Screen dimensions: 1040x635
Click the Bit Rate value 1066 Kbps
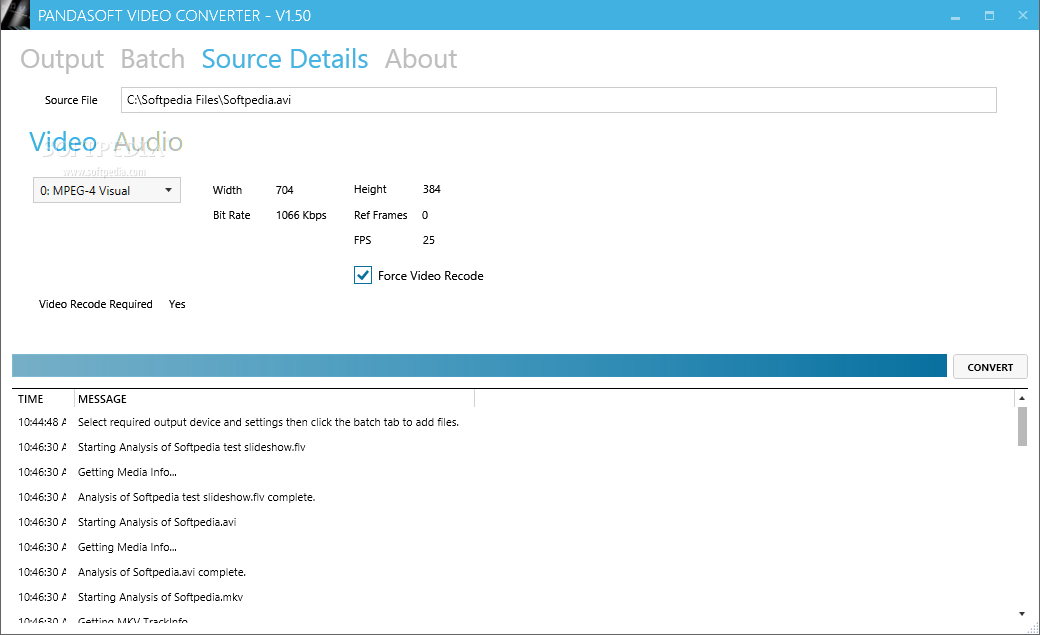301,215
